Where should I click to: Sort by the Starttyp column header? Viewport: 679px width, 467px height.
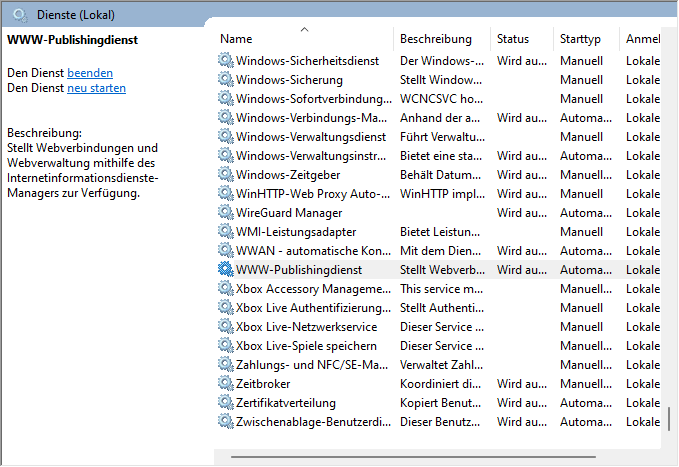580,39
